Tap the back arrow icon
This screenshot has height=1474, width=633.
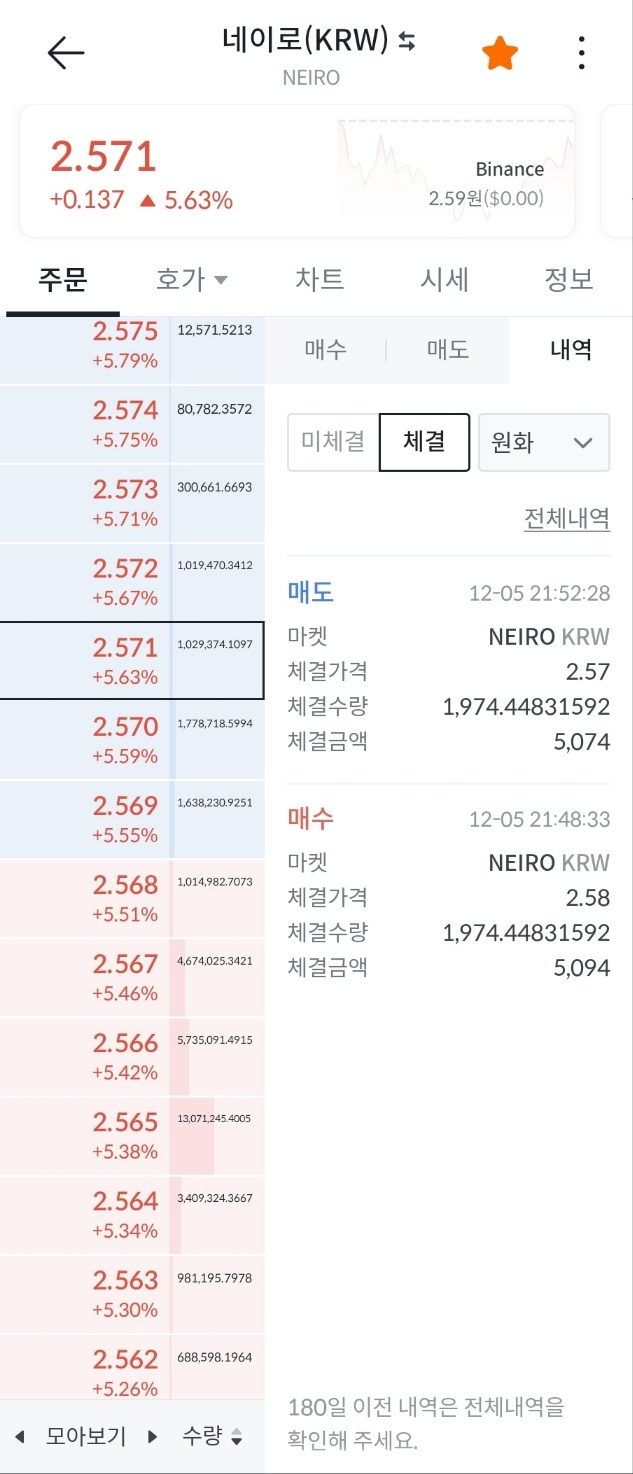(66, 53)
